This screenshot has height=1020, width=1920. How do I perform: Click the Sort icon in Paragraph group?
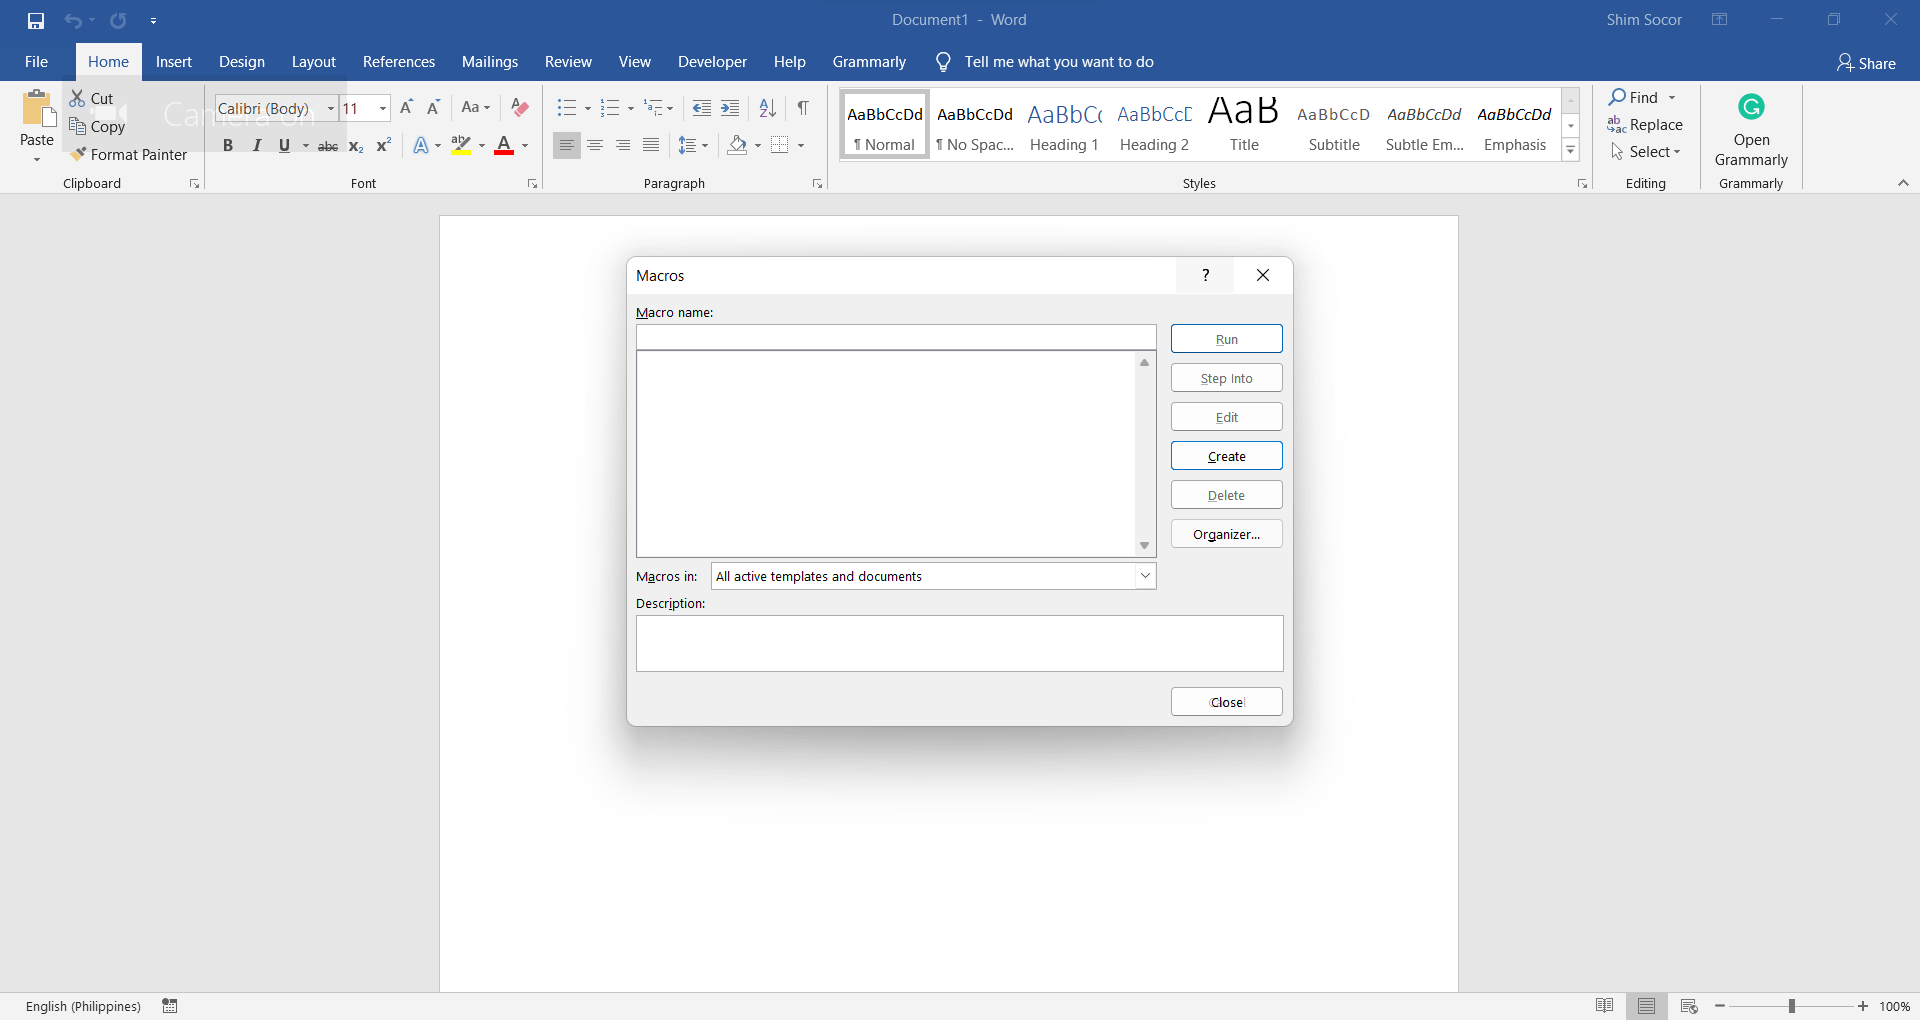tap(767, 108)
